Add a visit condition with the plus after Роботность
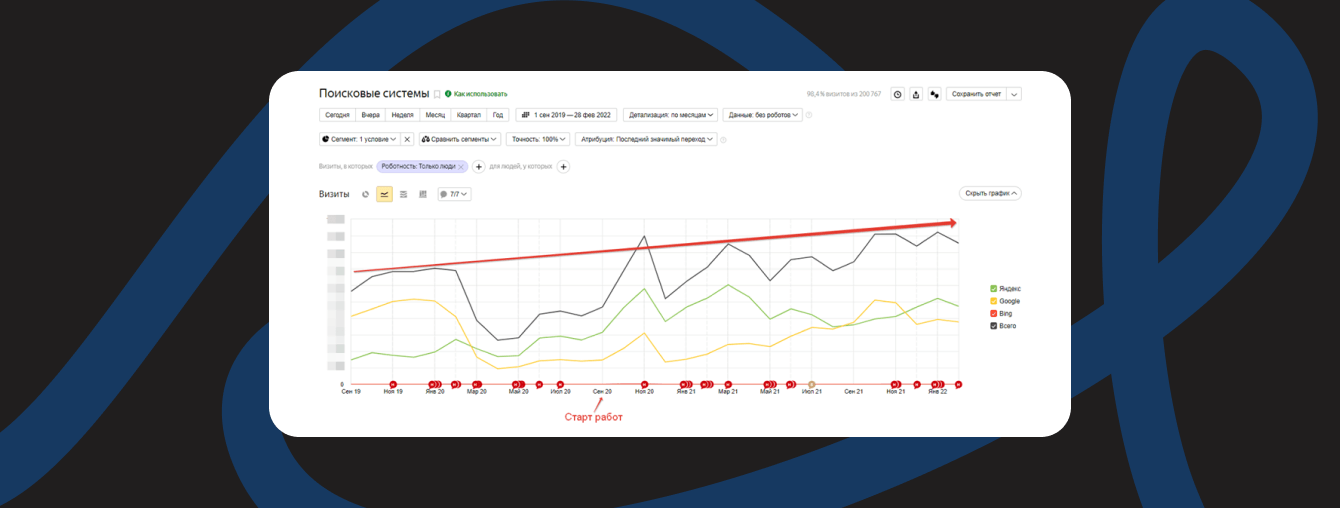Image resolution: width=1340 pixels, height=508 pixels. (478, 167)
